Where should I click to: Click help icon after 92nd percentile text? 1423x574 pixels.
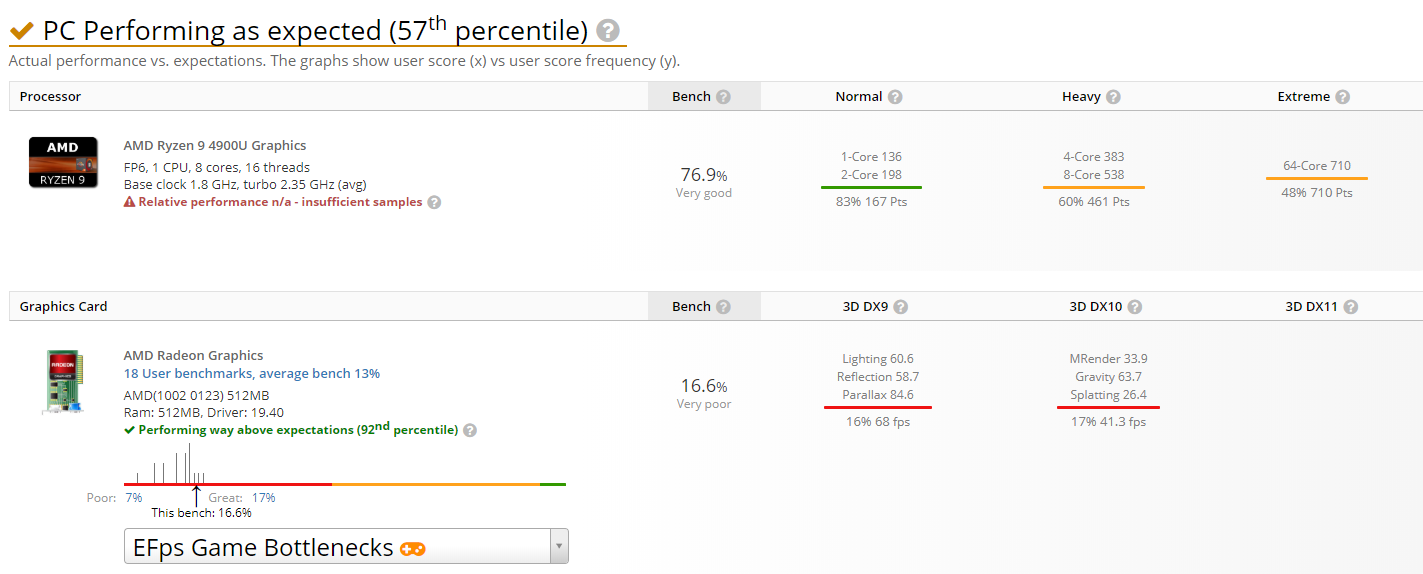[470, 430]
